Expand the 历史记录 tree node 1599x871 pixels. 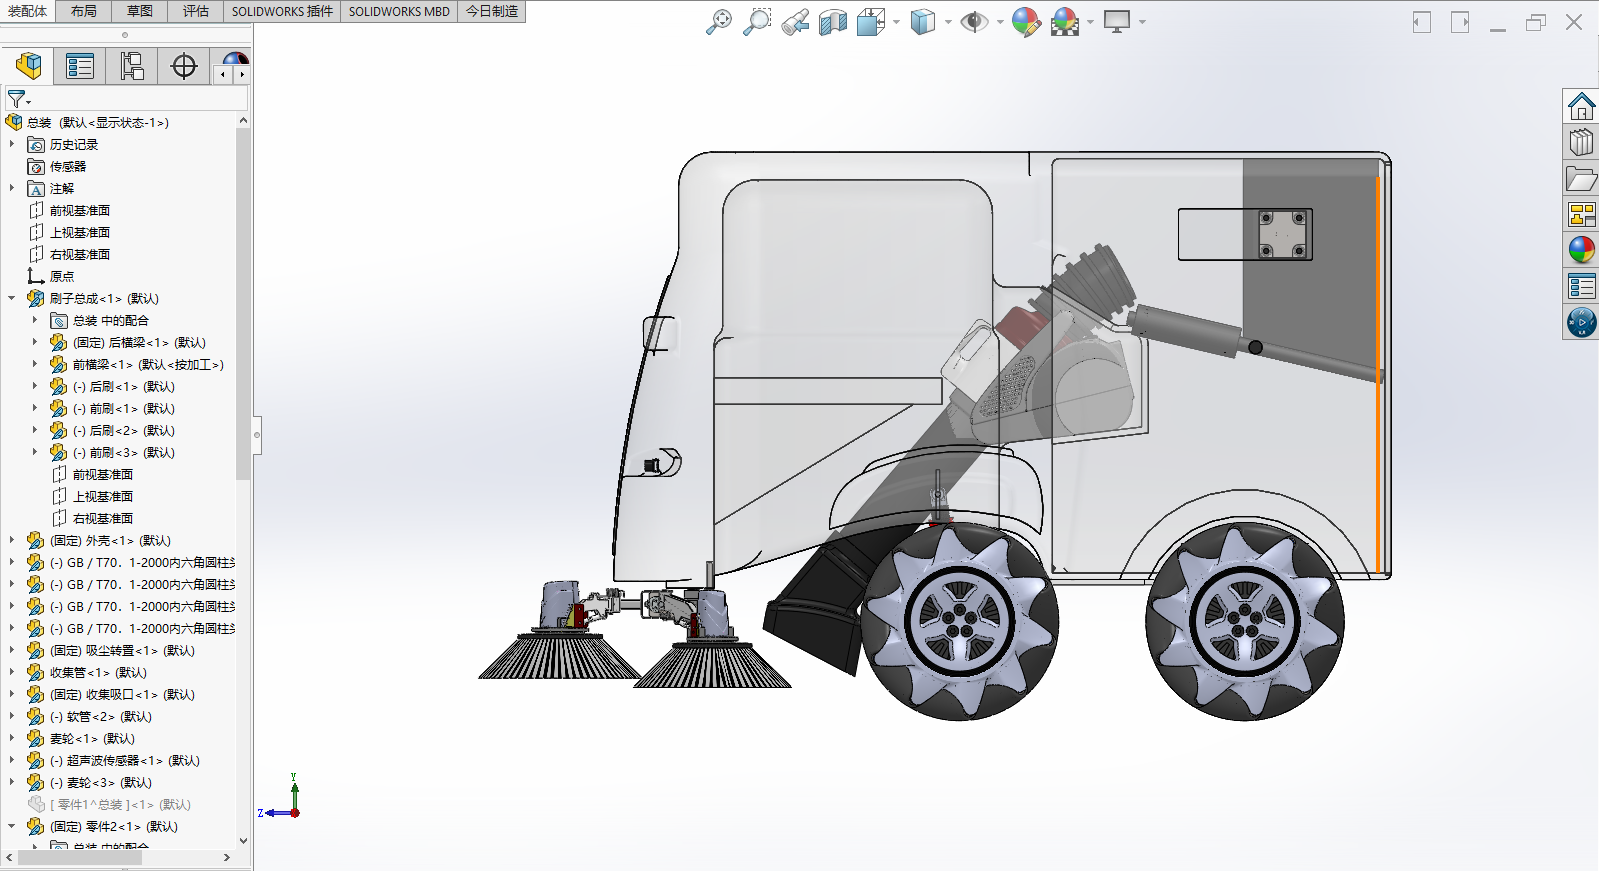coord(12,144)
